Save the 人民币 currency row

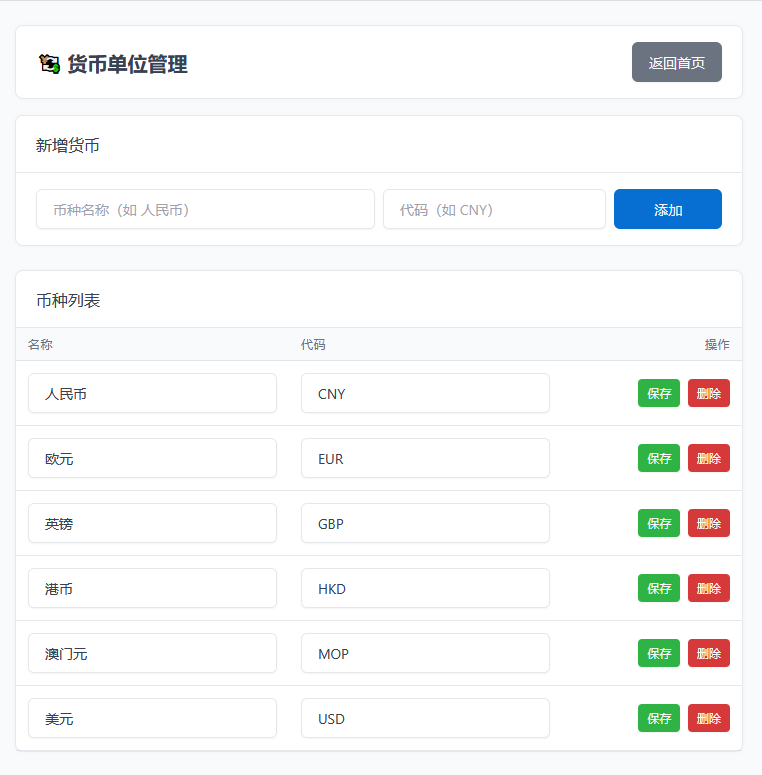pyautogui.click(x=658, y=393)
